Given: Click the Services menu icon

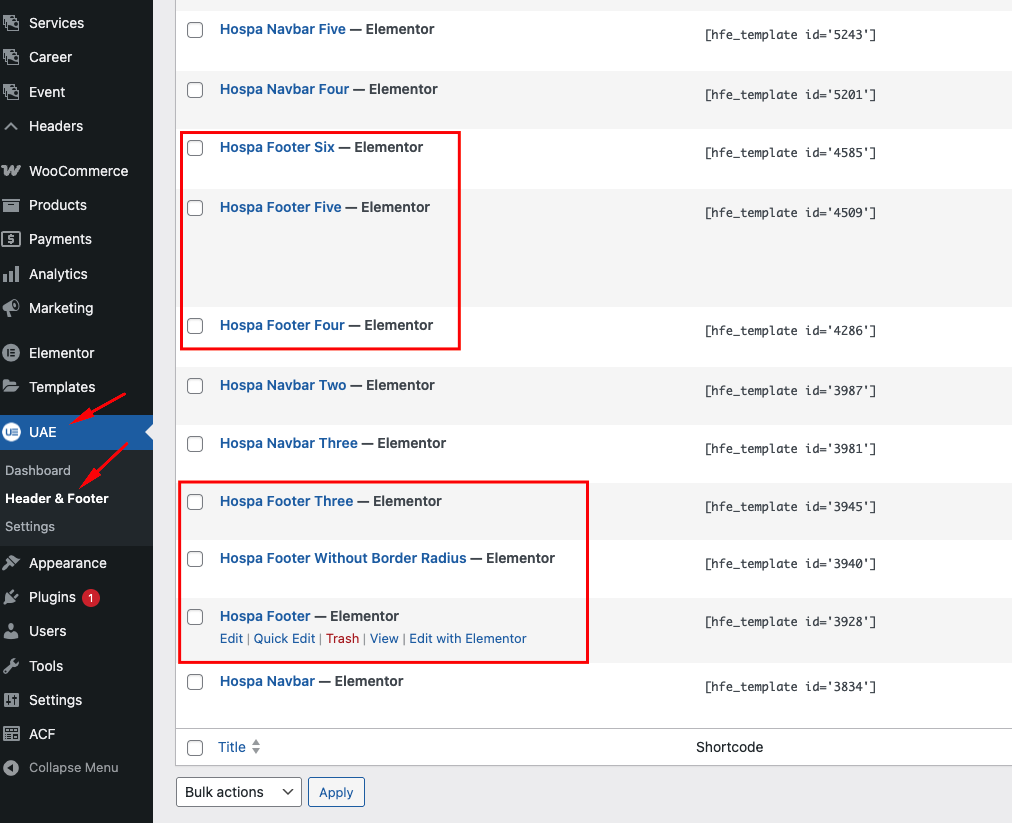Looking at the screenshot, I should coord(11,23).
